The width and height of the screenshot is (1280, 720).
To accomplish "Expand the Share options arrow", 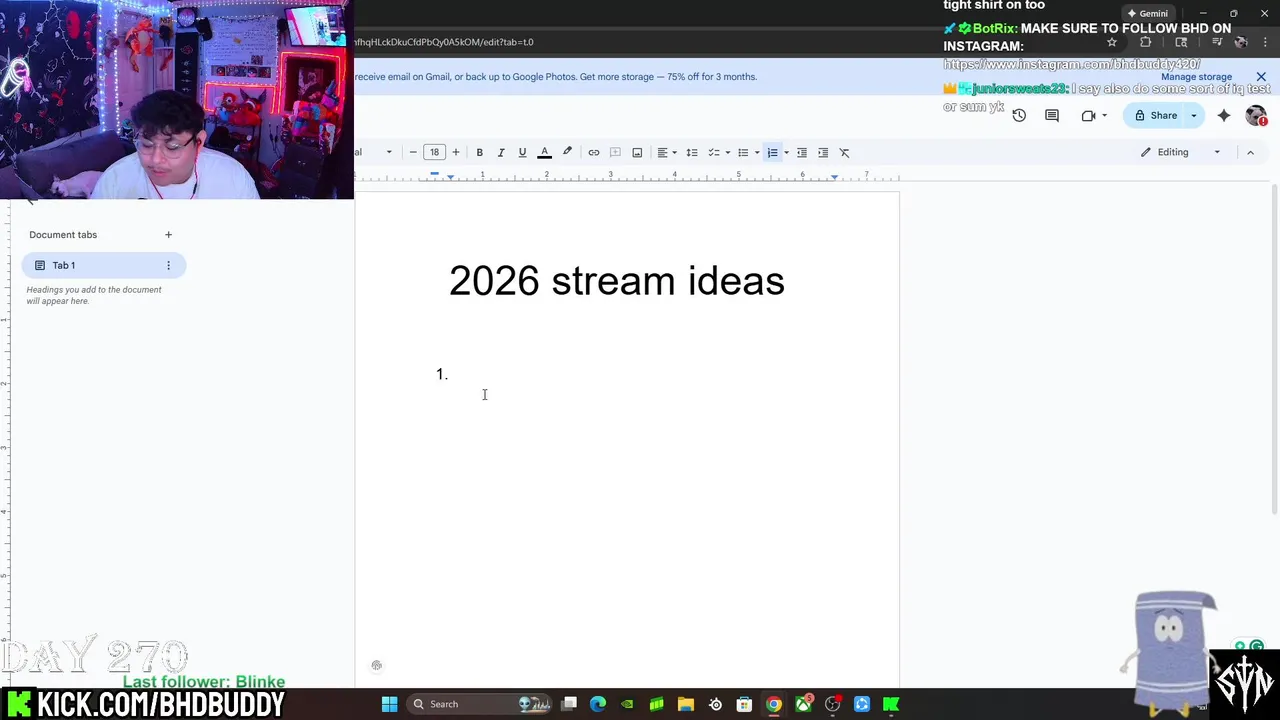I will coord(1193,115).
